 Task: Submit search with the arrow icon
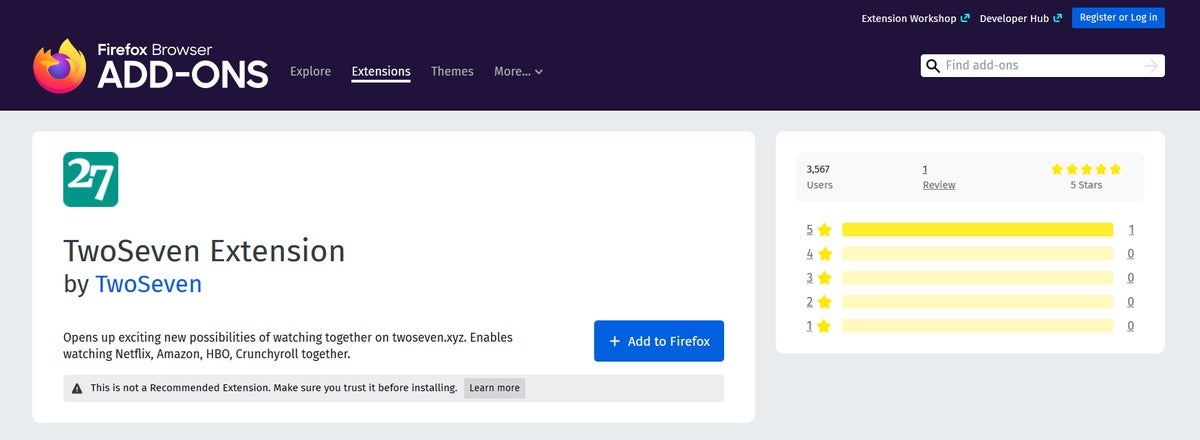1151,66
